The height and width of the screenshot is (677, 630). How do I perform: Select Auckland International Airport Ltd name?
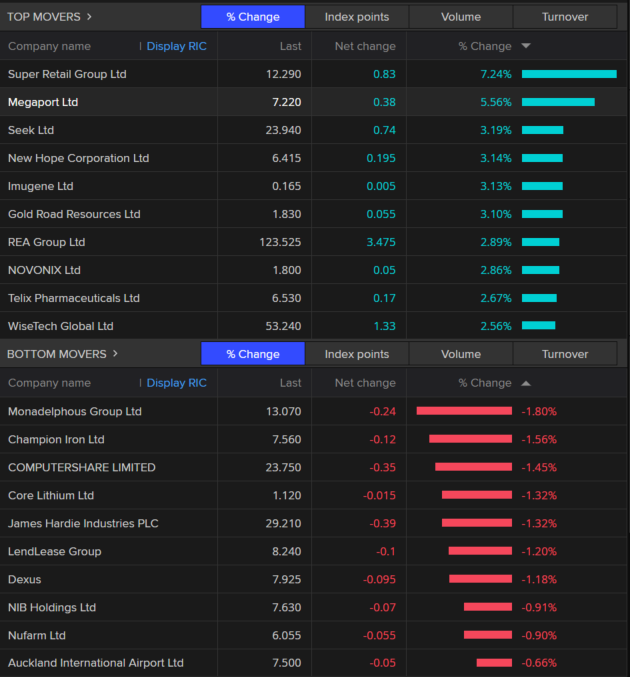[x=96, y=663]
